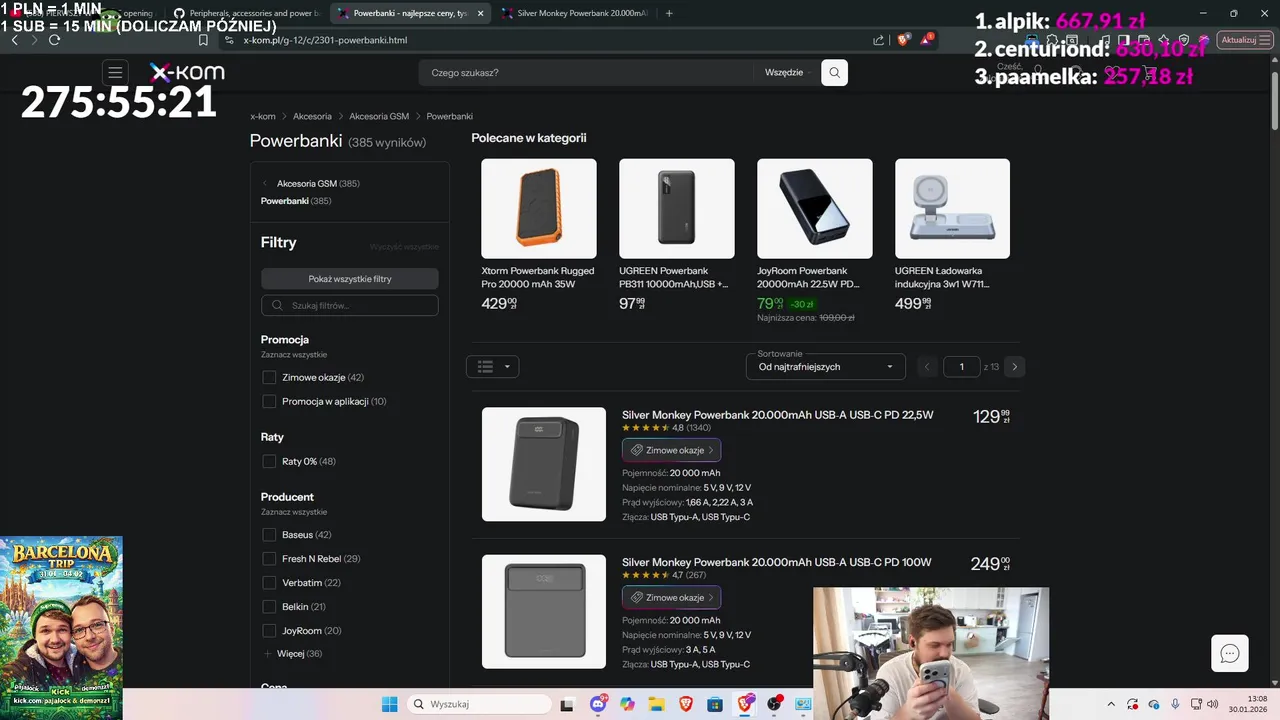
Task: Open Akcesoria GSM (385) category link
Action: (318, 184)
